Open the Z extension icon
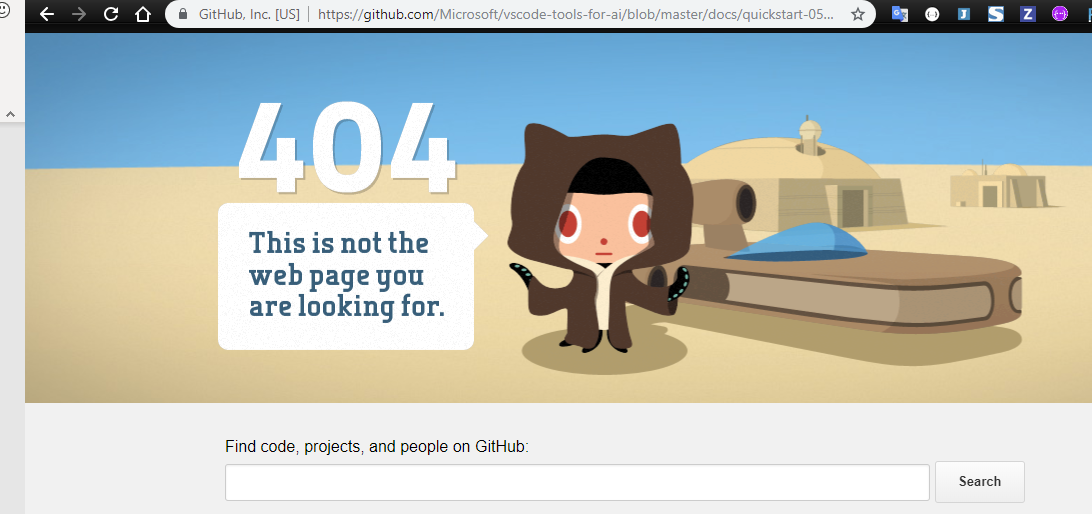 click(x=1028, y=14)
